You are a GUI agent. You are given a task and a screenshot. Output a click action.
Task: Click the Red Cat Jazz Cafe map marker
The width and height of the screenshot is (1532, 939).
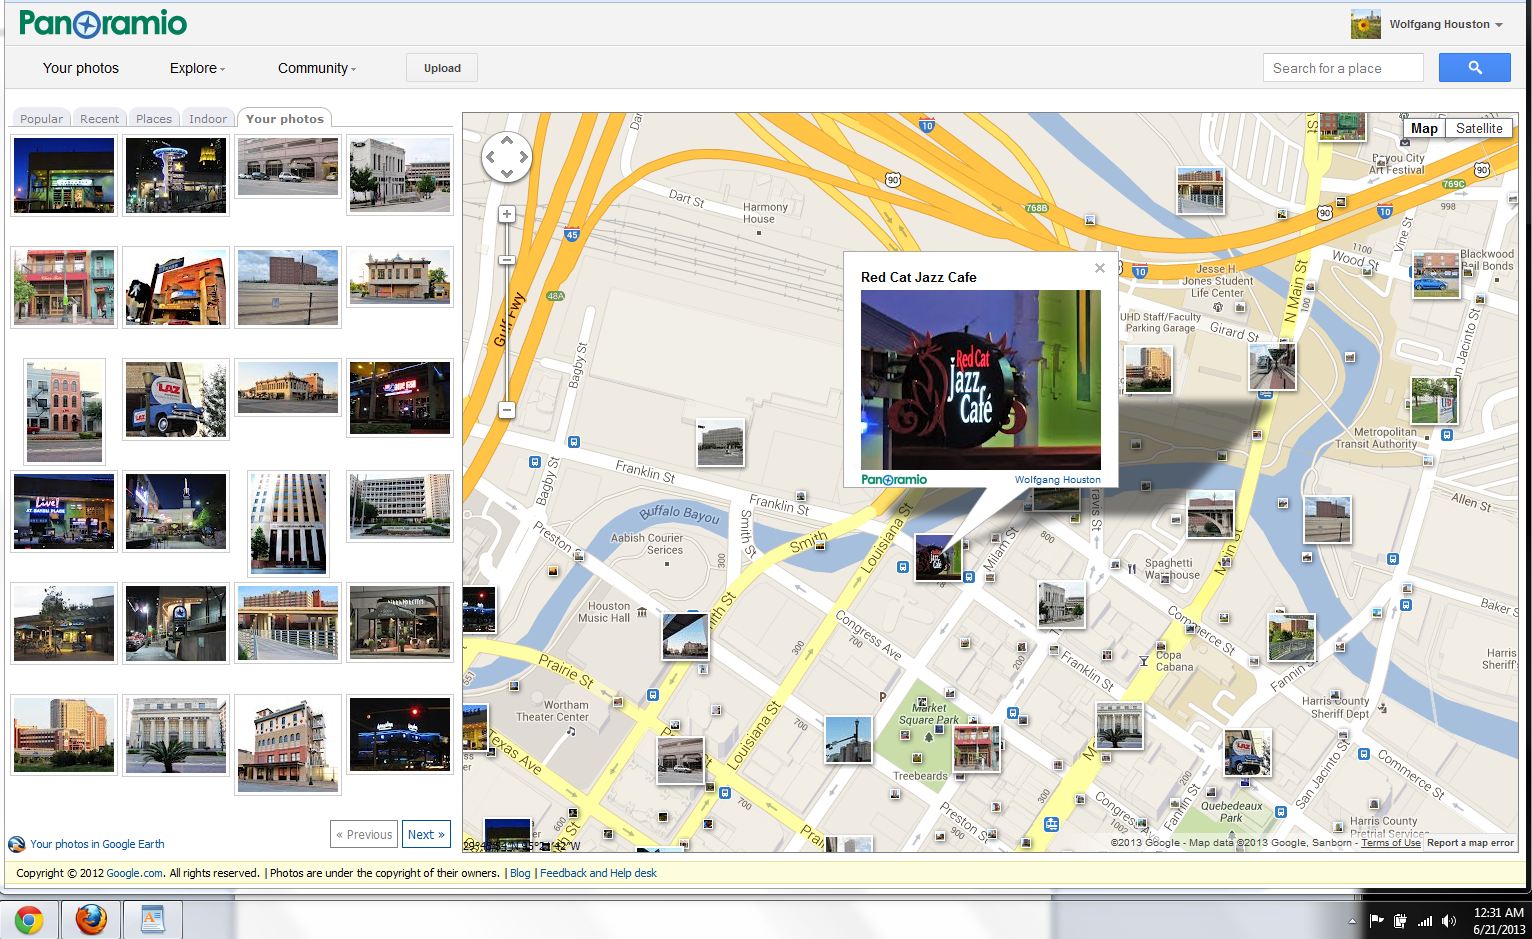pyautogui.click(x=938, y=558)
